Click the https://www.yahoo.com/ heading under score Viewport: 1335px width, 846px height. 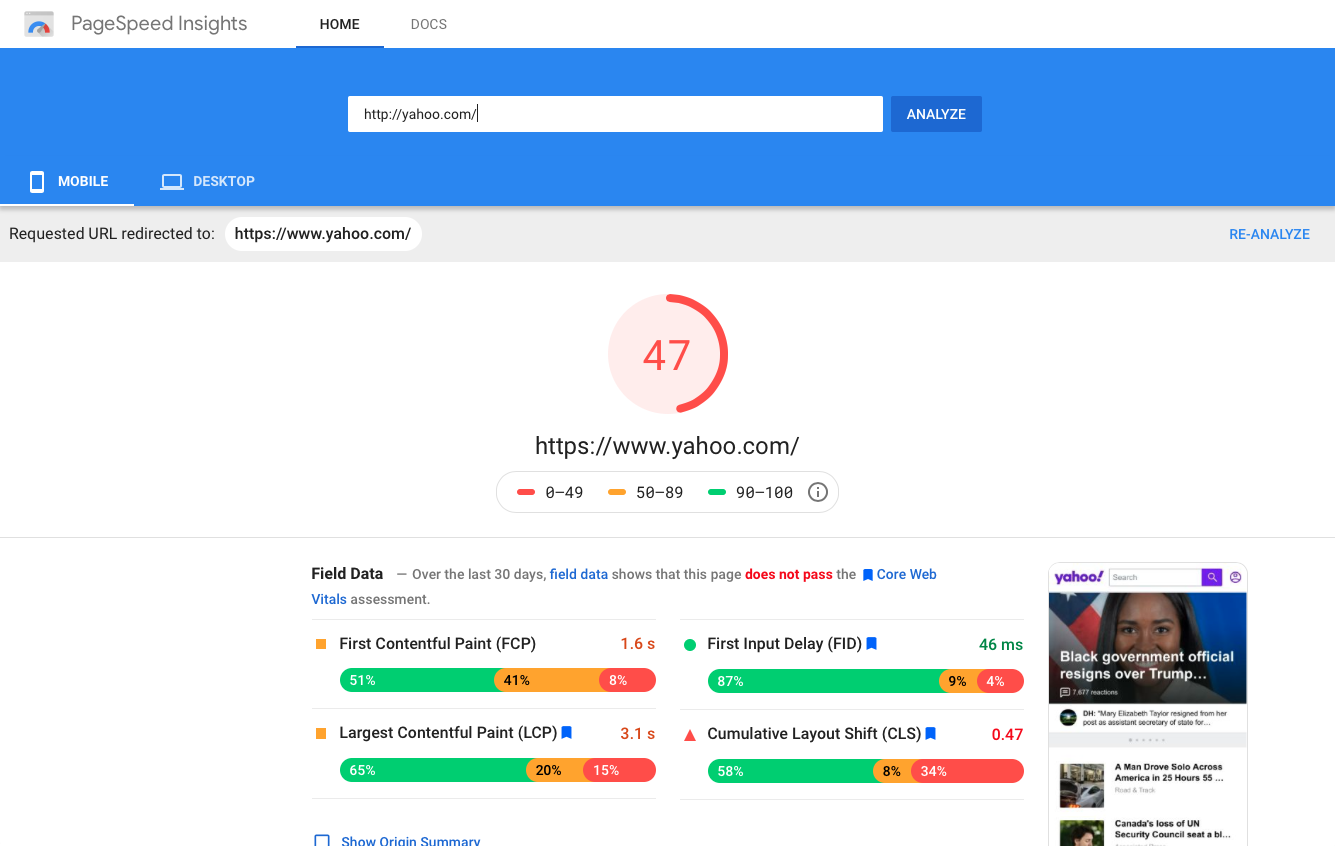667,445
